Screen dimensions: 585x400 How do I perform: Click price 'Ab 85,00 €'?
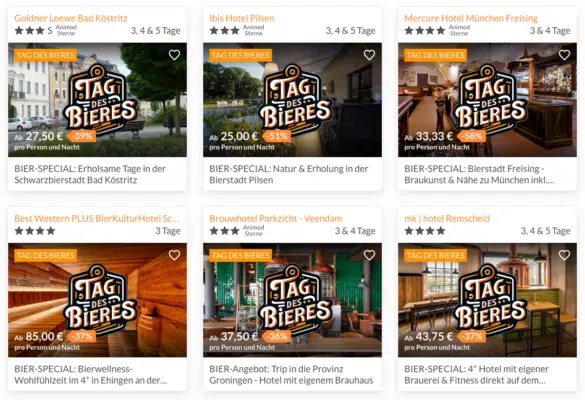39,337
